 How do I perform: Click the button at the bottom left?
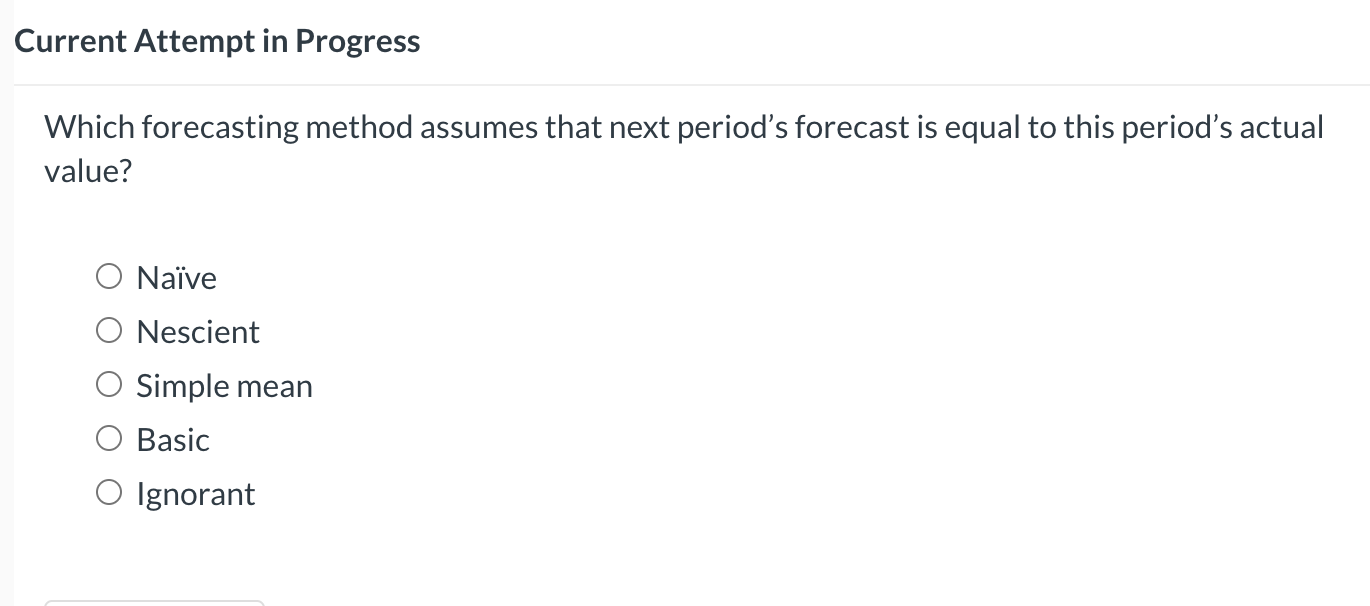pos(155,603)
